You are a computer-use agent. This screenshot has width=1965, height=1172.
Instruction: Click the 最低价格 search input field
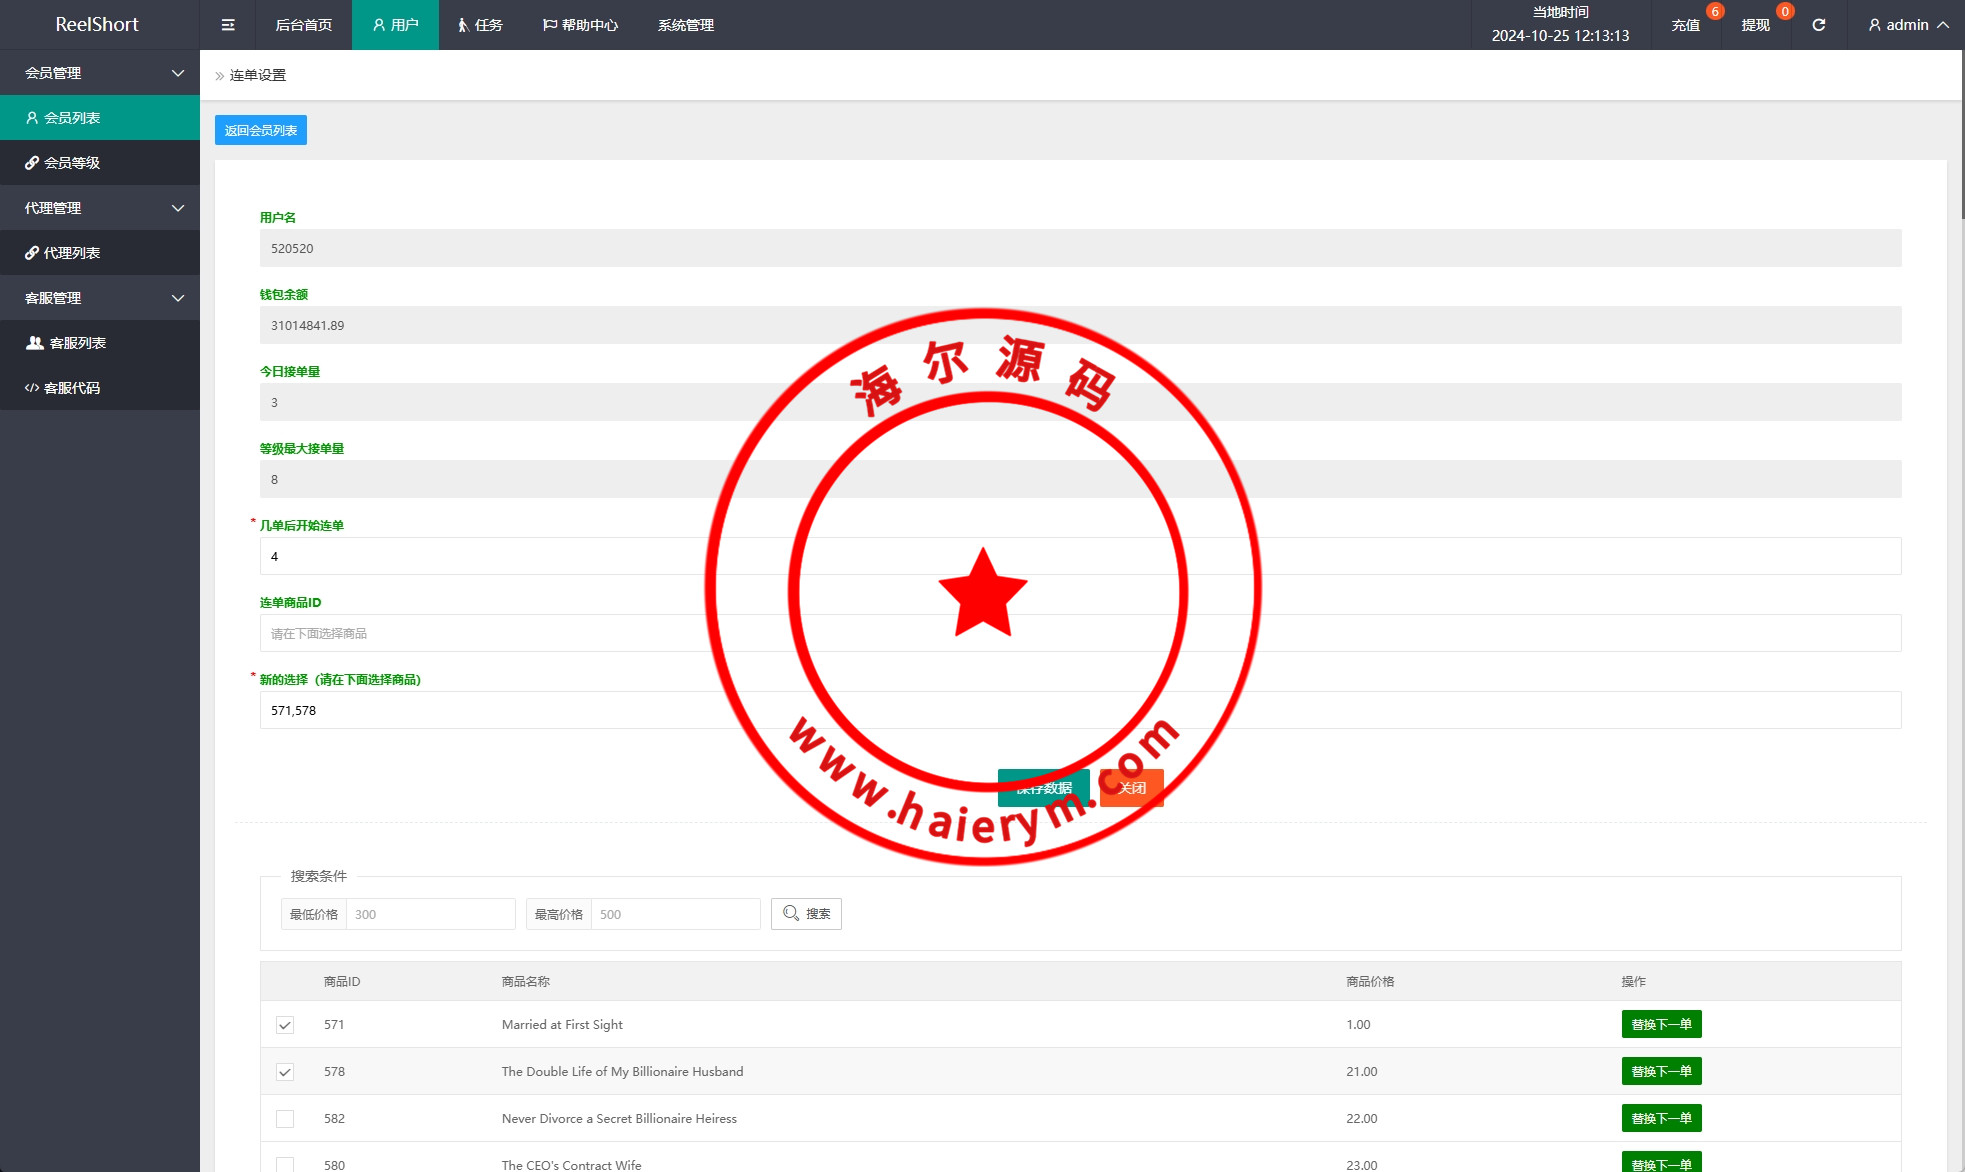click(430, 914)
